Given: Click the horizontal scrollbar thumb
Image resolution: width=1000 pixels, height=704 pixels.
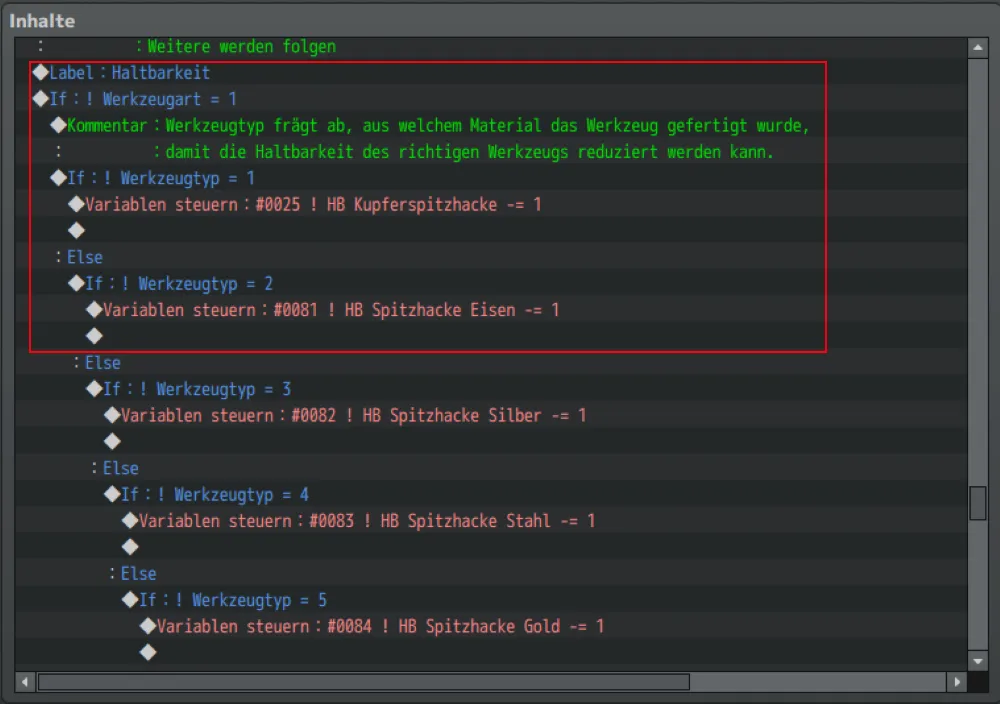Looking at the screenshot, I should (364, 682).
